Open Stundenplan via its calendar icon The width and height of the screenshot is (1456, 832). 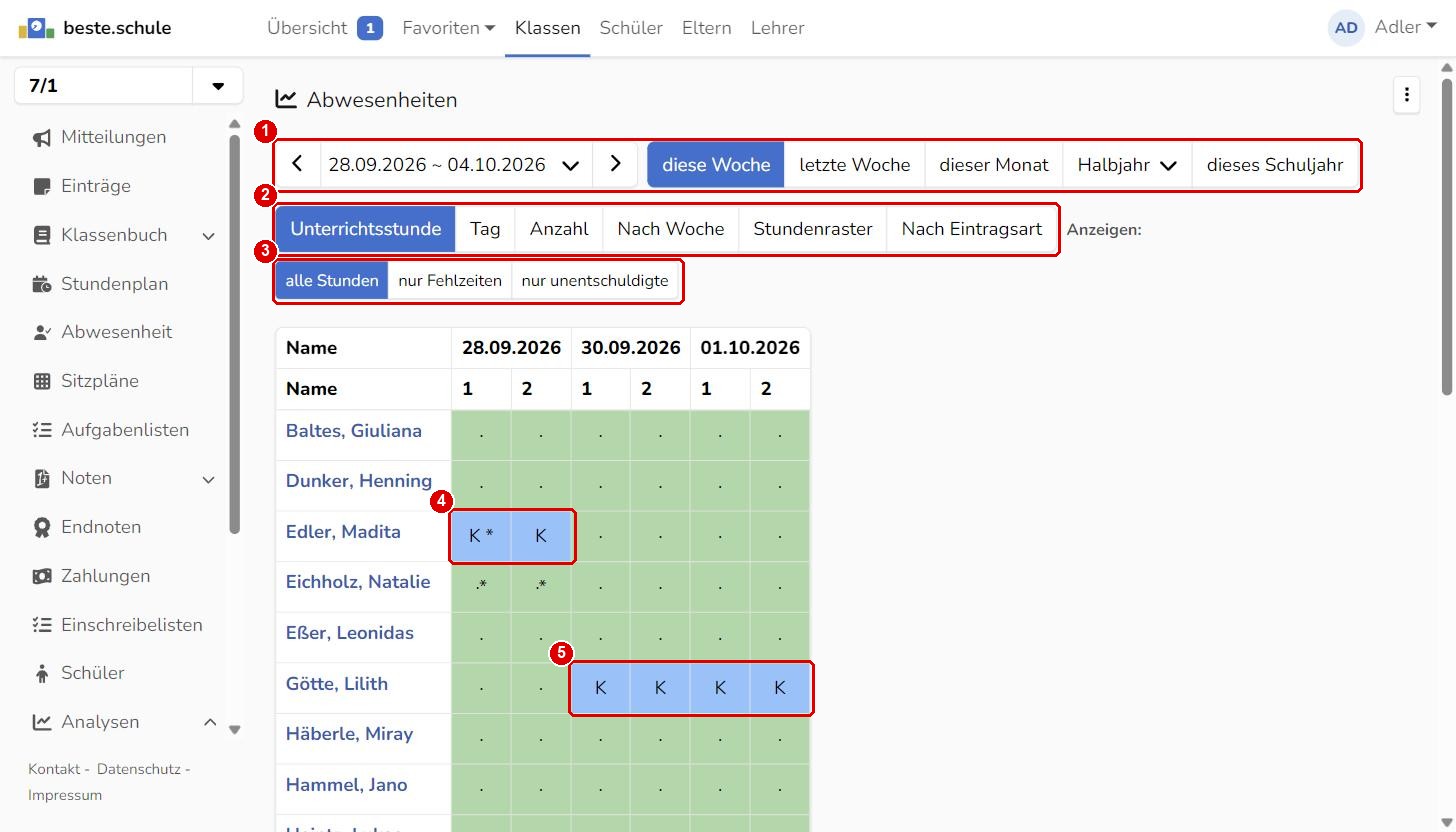tap(42, 285)
